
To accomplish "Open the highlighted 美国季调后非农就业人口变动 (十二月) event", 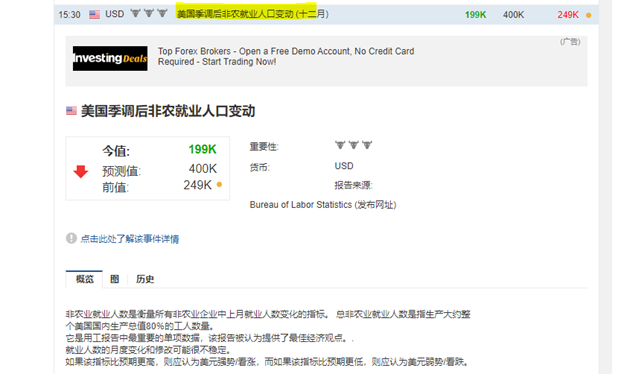I will click(253, 14).
